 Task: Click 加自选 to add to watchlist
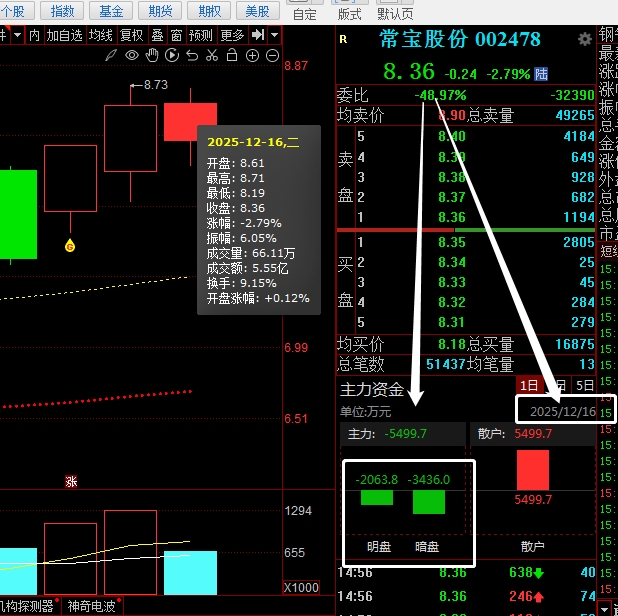click(65, 35)
